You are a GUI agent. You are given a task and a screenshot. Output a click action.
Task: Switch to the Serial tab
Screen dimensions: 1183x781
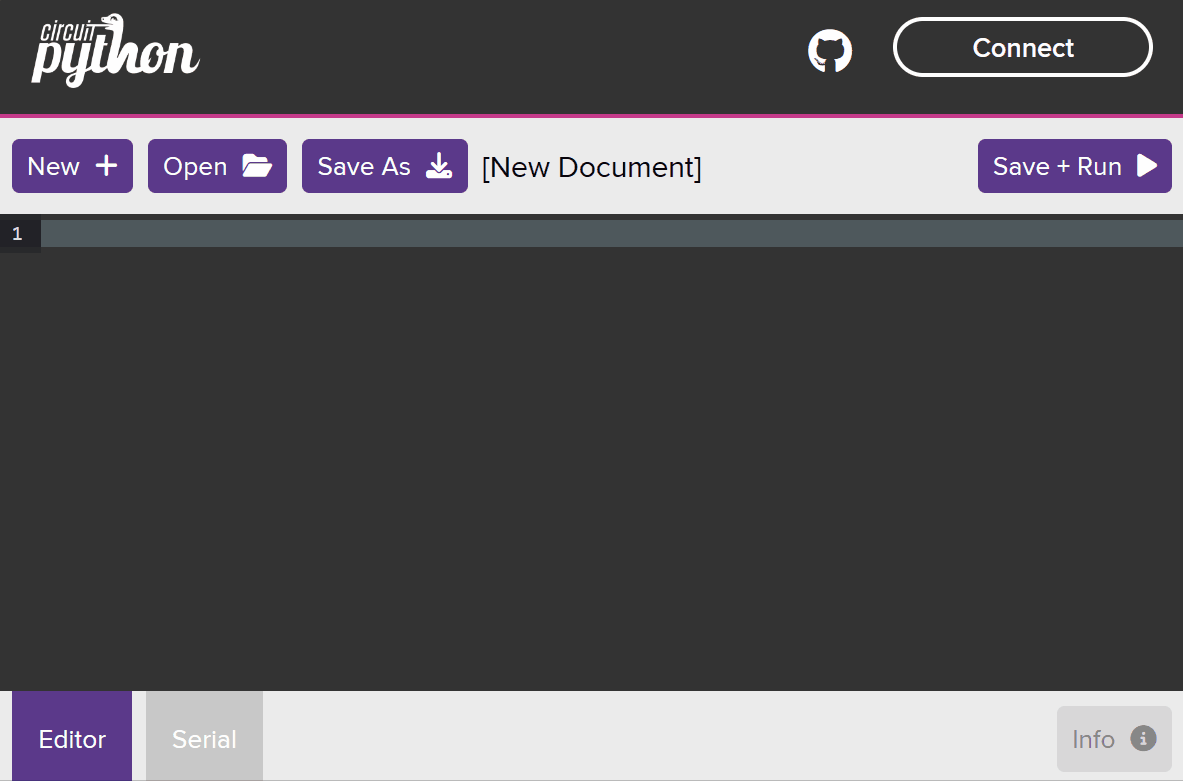[x=204, y=739]
